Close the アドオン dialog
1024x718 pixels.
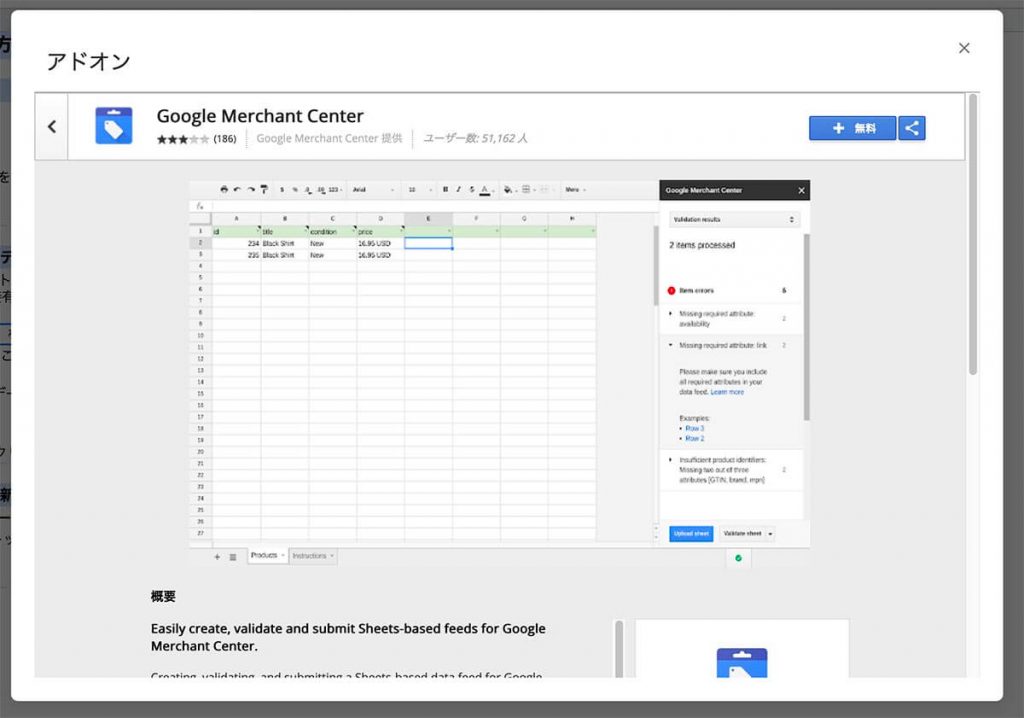pos(964,48)
